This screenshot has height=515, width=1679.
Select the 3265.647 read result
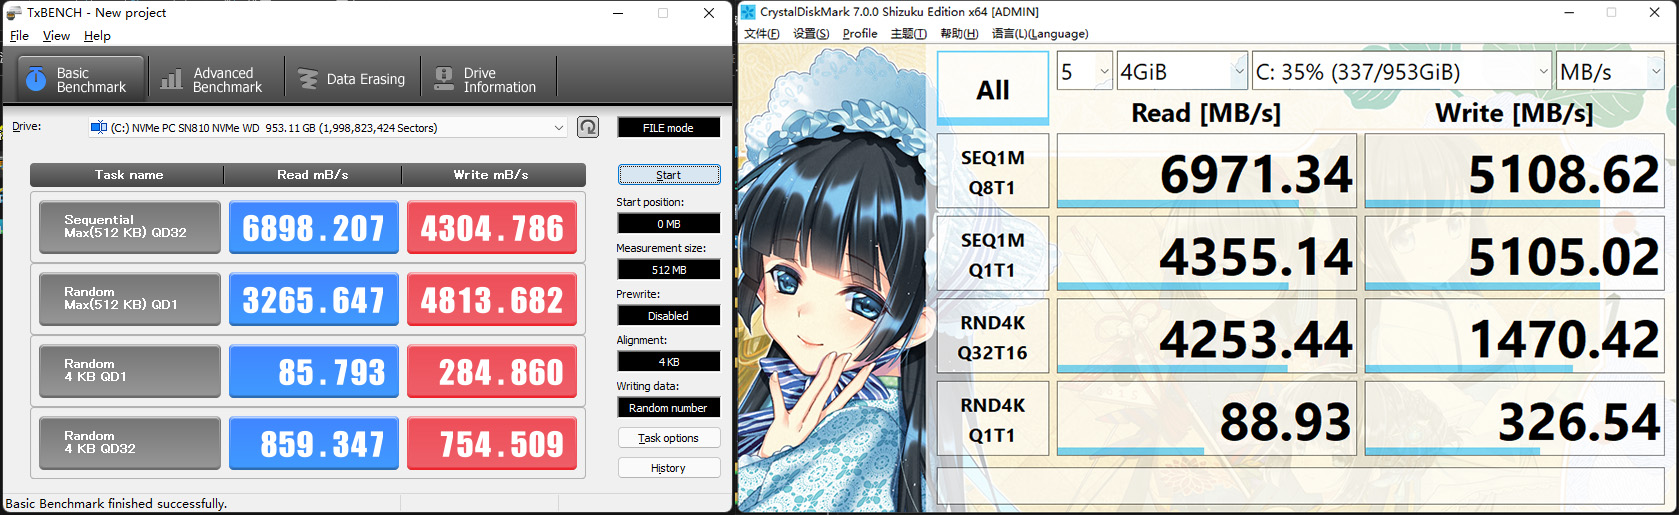point(314,299)
